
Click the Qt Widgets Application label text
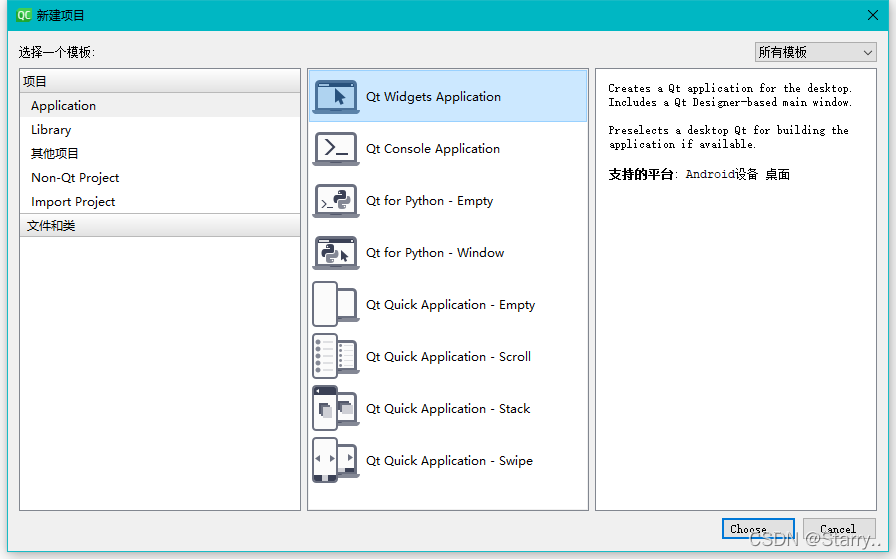pos(433,97)
